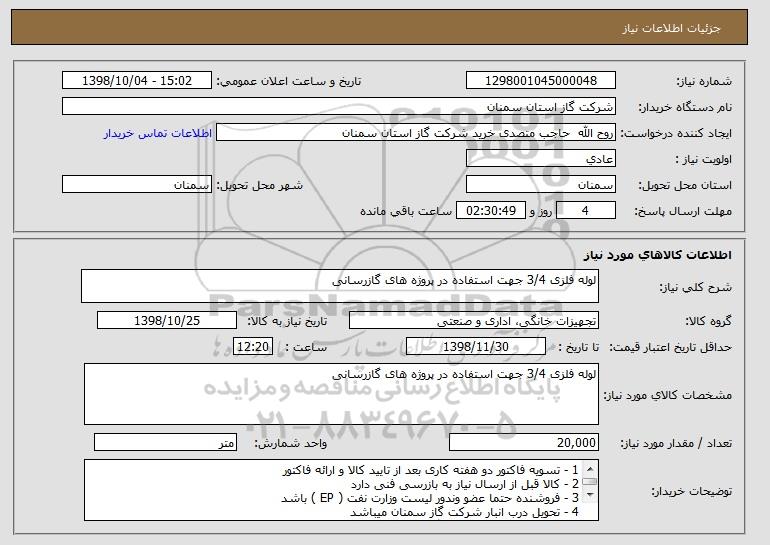Click the حداقل تاریخ اعتبار قیمت label
The image size is (770, 545).
click(671, 348)
